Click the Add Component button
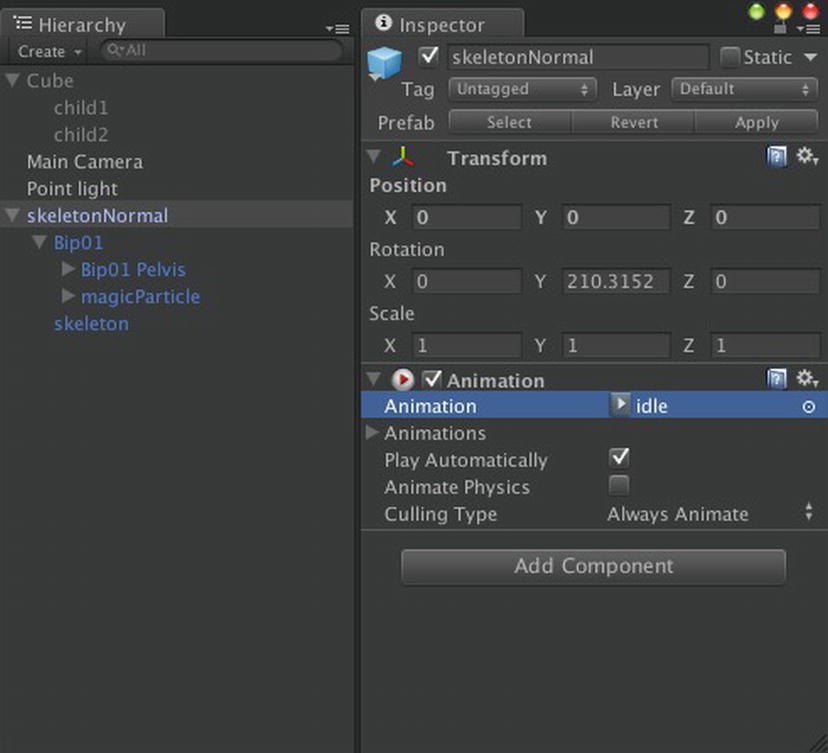 coord(594,566)
